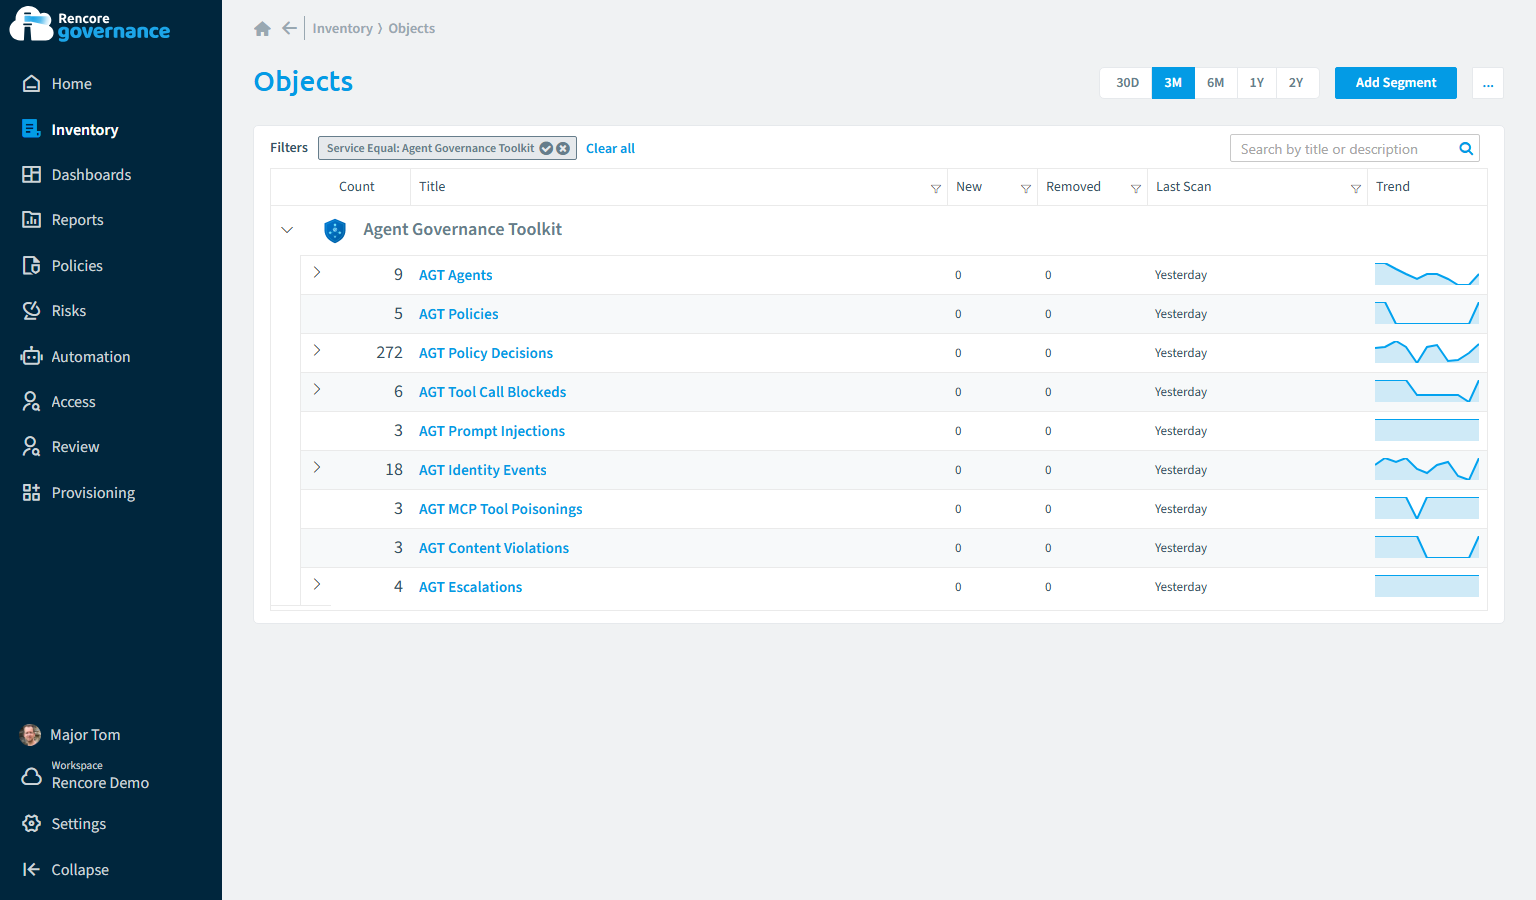Expand the AGT Agents row
The image size is (1536, 900).
[x=317, y=272]
